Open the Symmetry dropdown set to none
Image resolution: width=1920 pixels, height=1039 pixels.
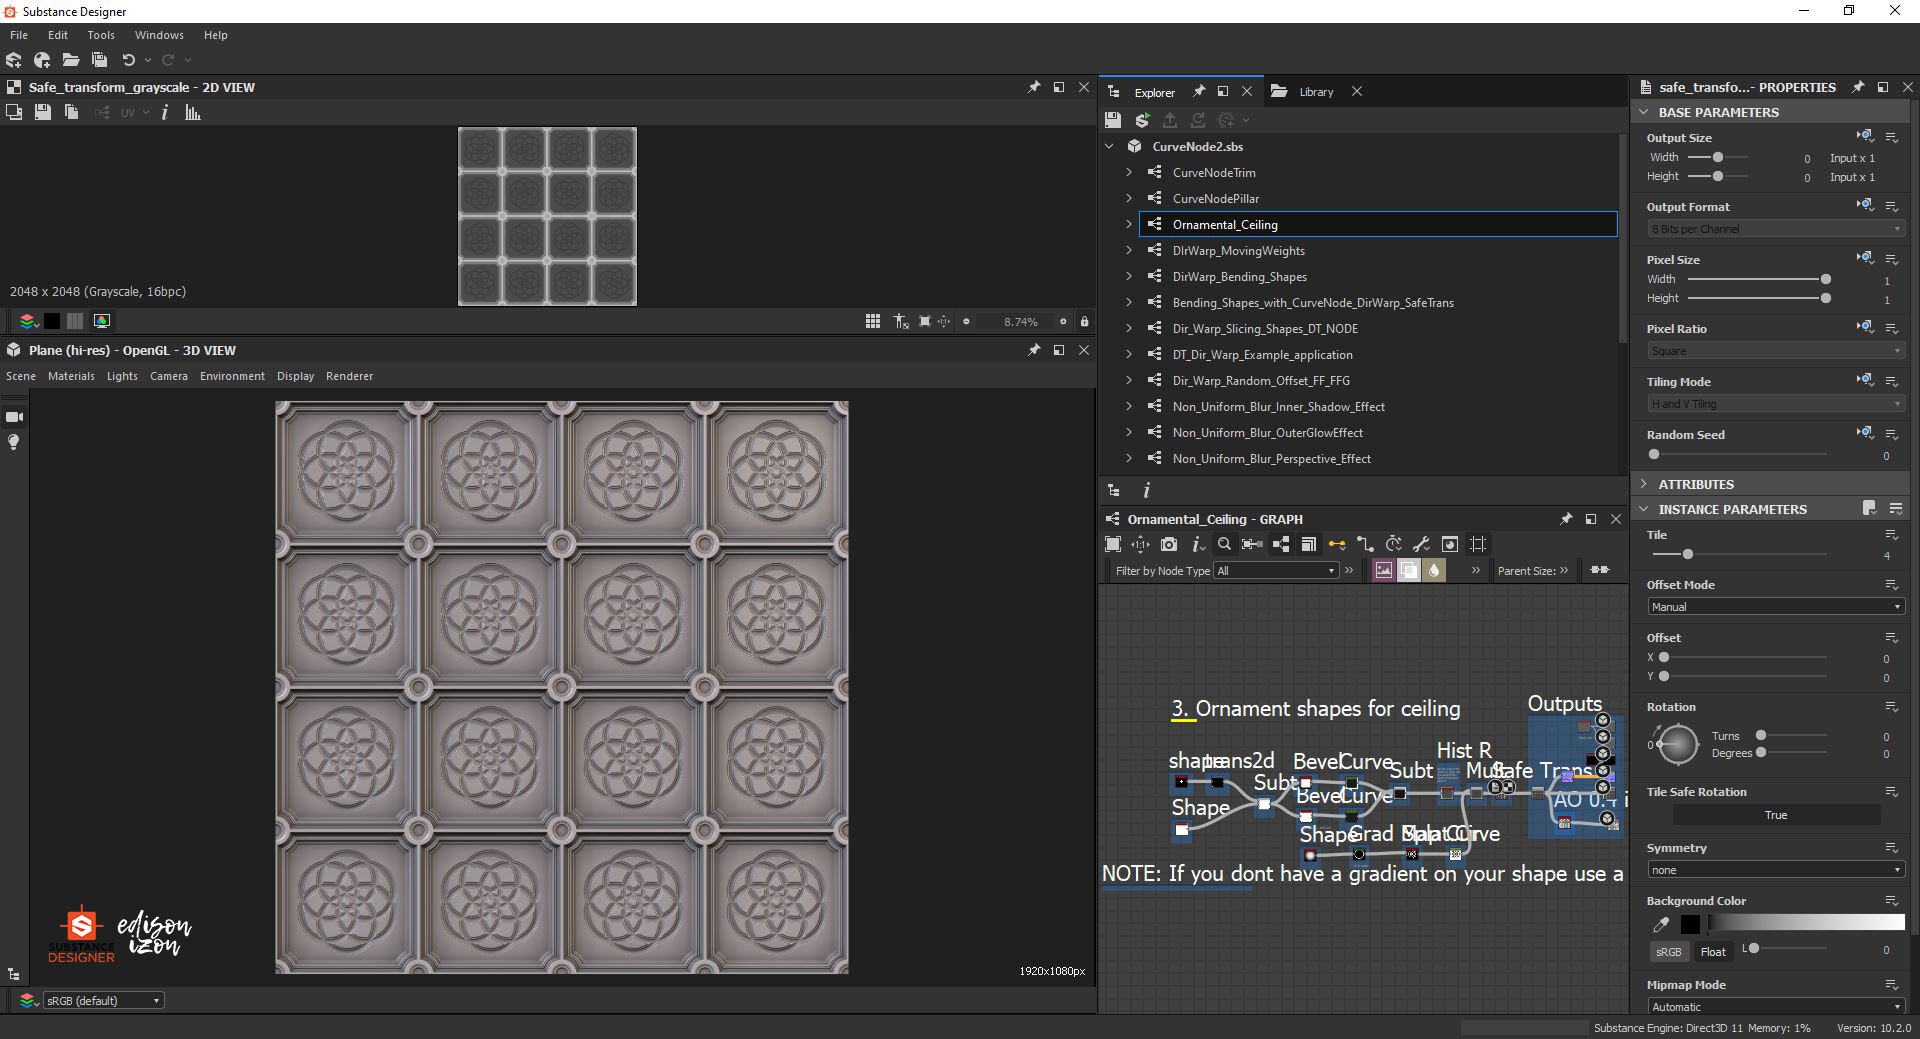pyautogui.click(x=1775, y=869)
